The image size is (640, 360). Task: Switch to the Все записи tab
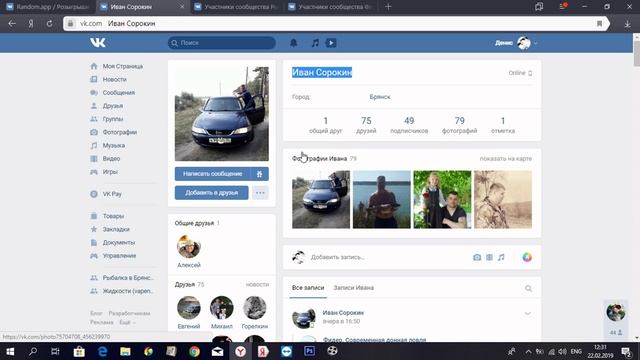(x=308, y=288)
